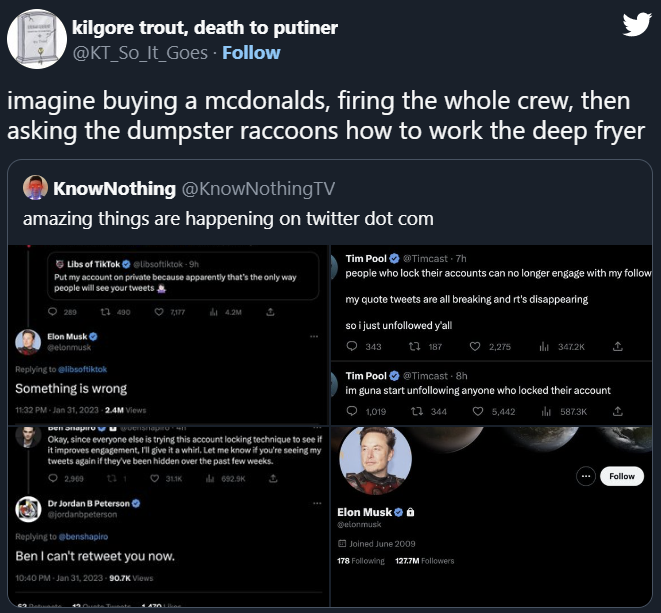This screenshot has width=661, height=613.
Task: Open the more options circle beside the Follow button
Action: tap(587, 476)
